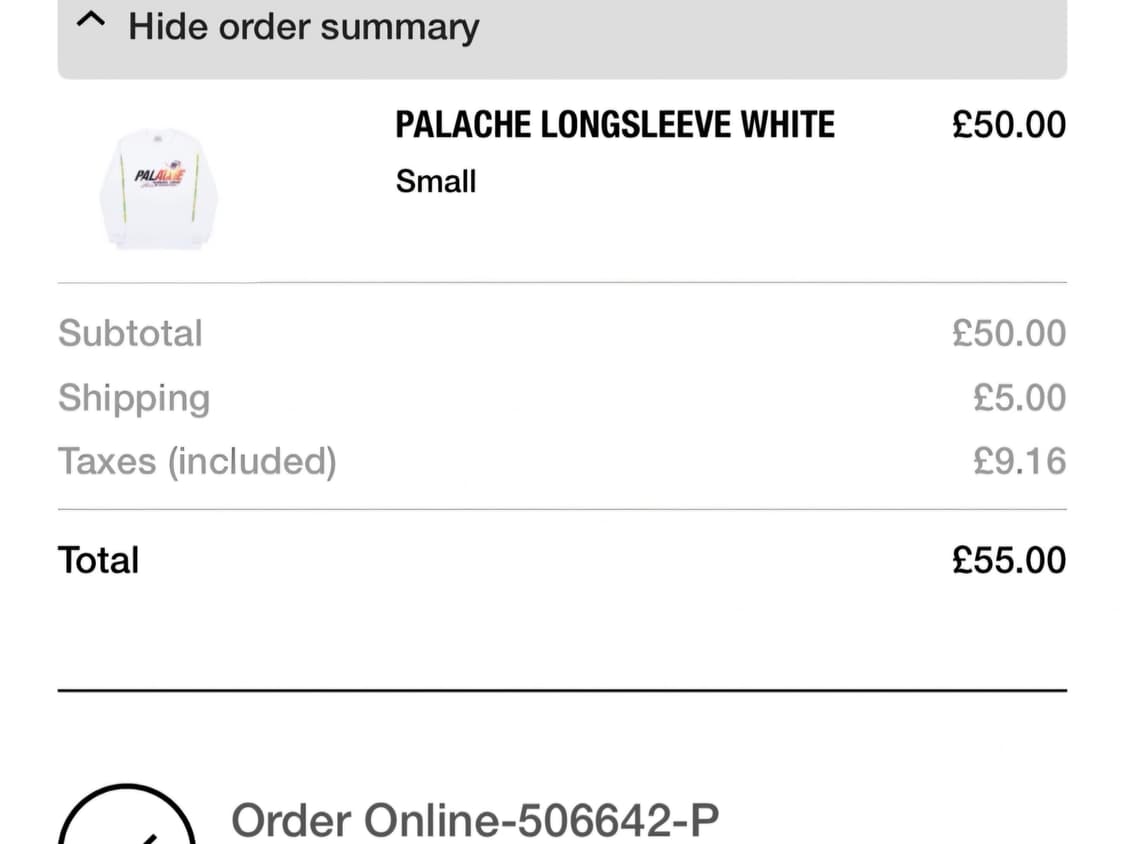Click the "Hide order summary" label
The height and width of the screenshot is (844, 1125).
(303, 26)
